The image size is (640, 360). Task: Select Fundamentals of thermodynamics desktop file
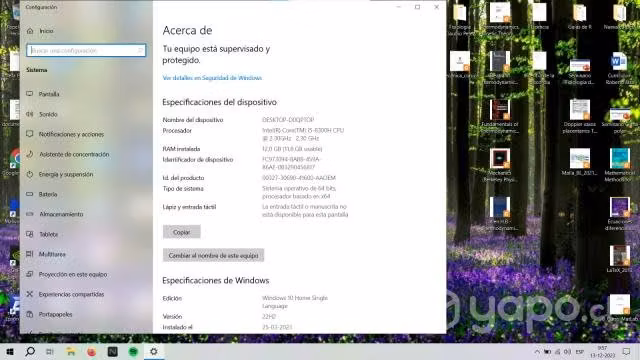pyautogui.click(x=500, y=116)
